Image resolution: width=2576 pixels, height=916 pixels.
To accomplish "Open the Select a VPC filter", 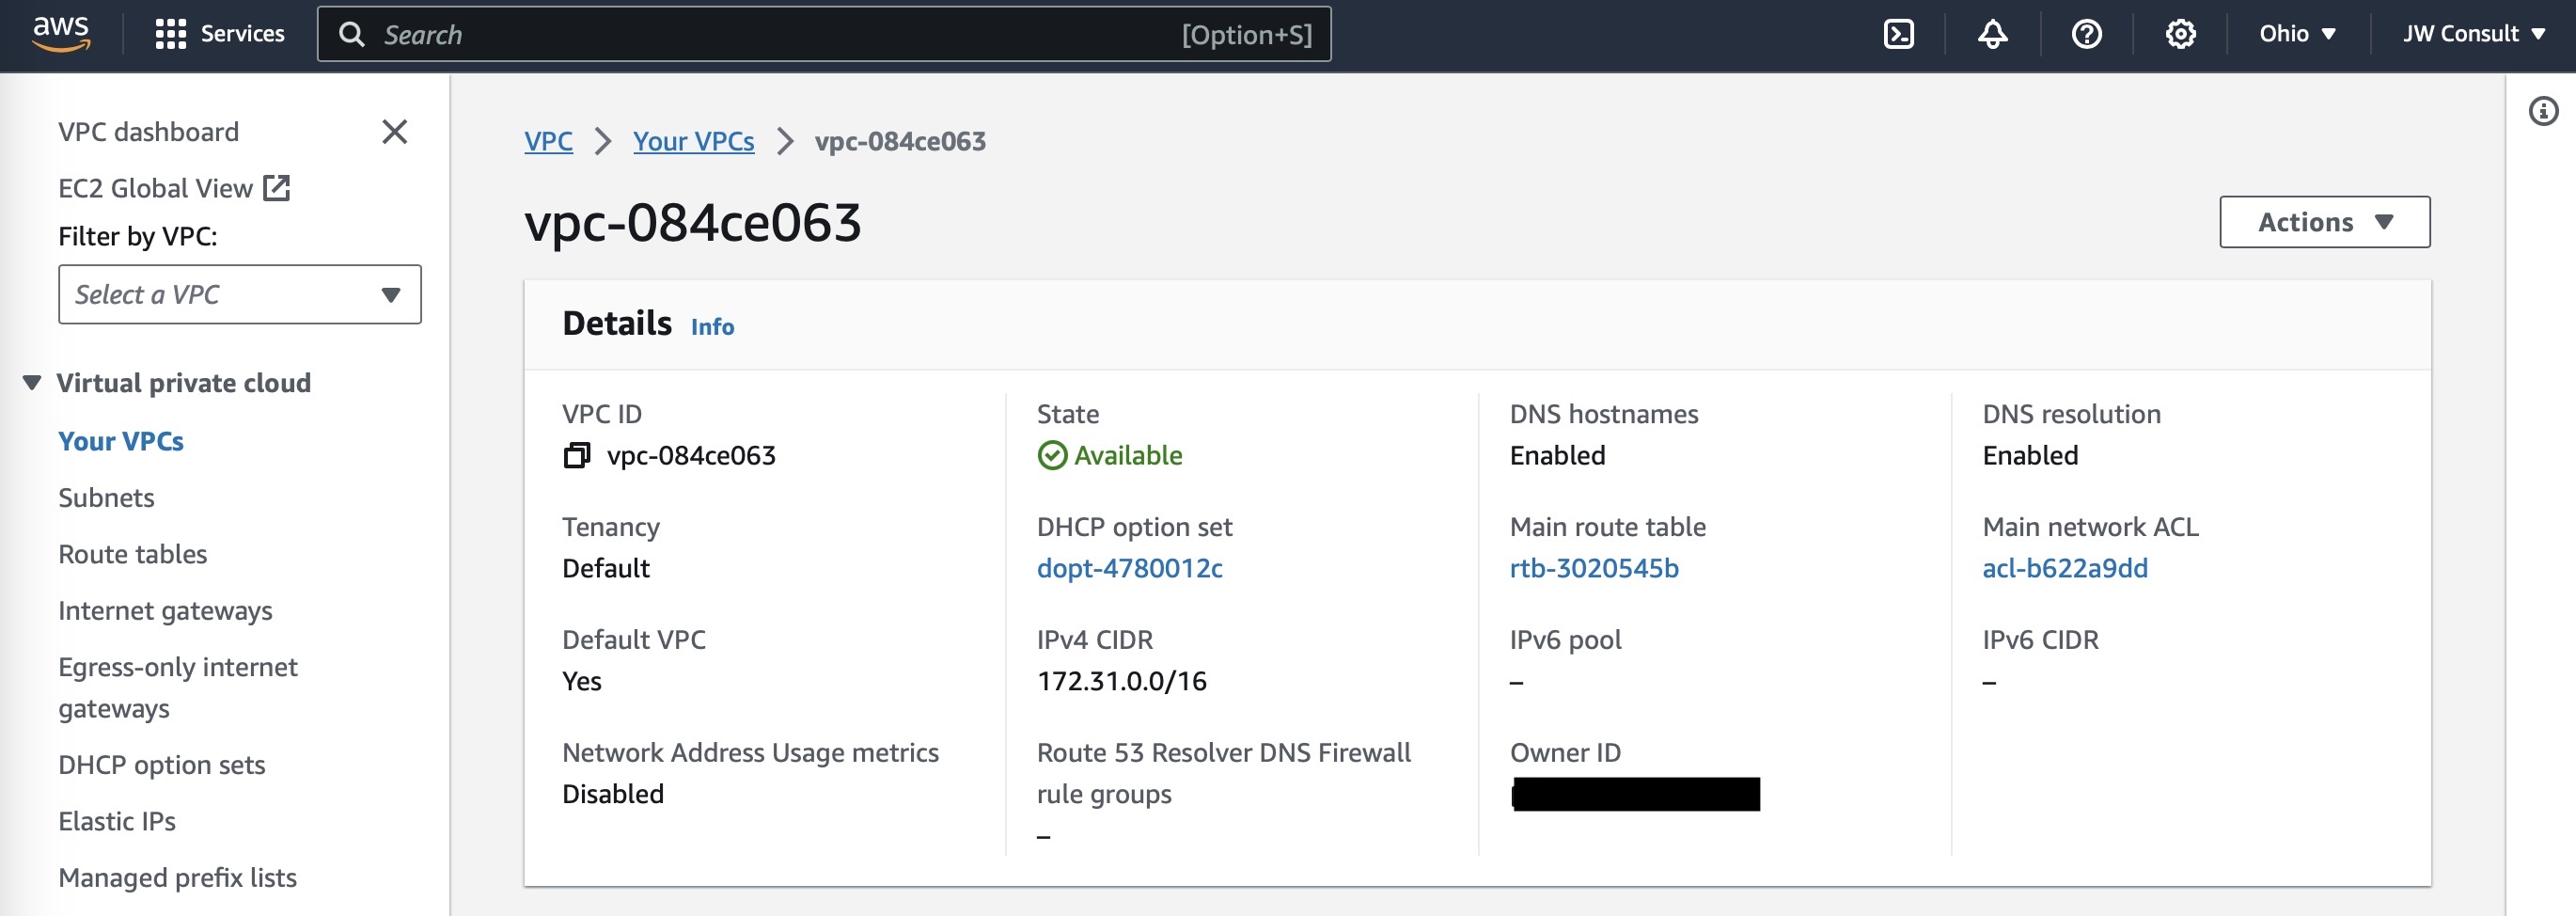I will coord(239,294).
